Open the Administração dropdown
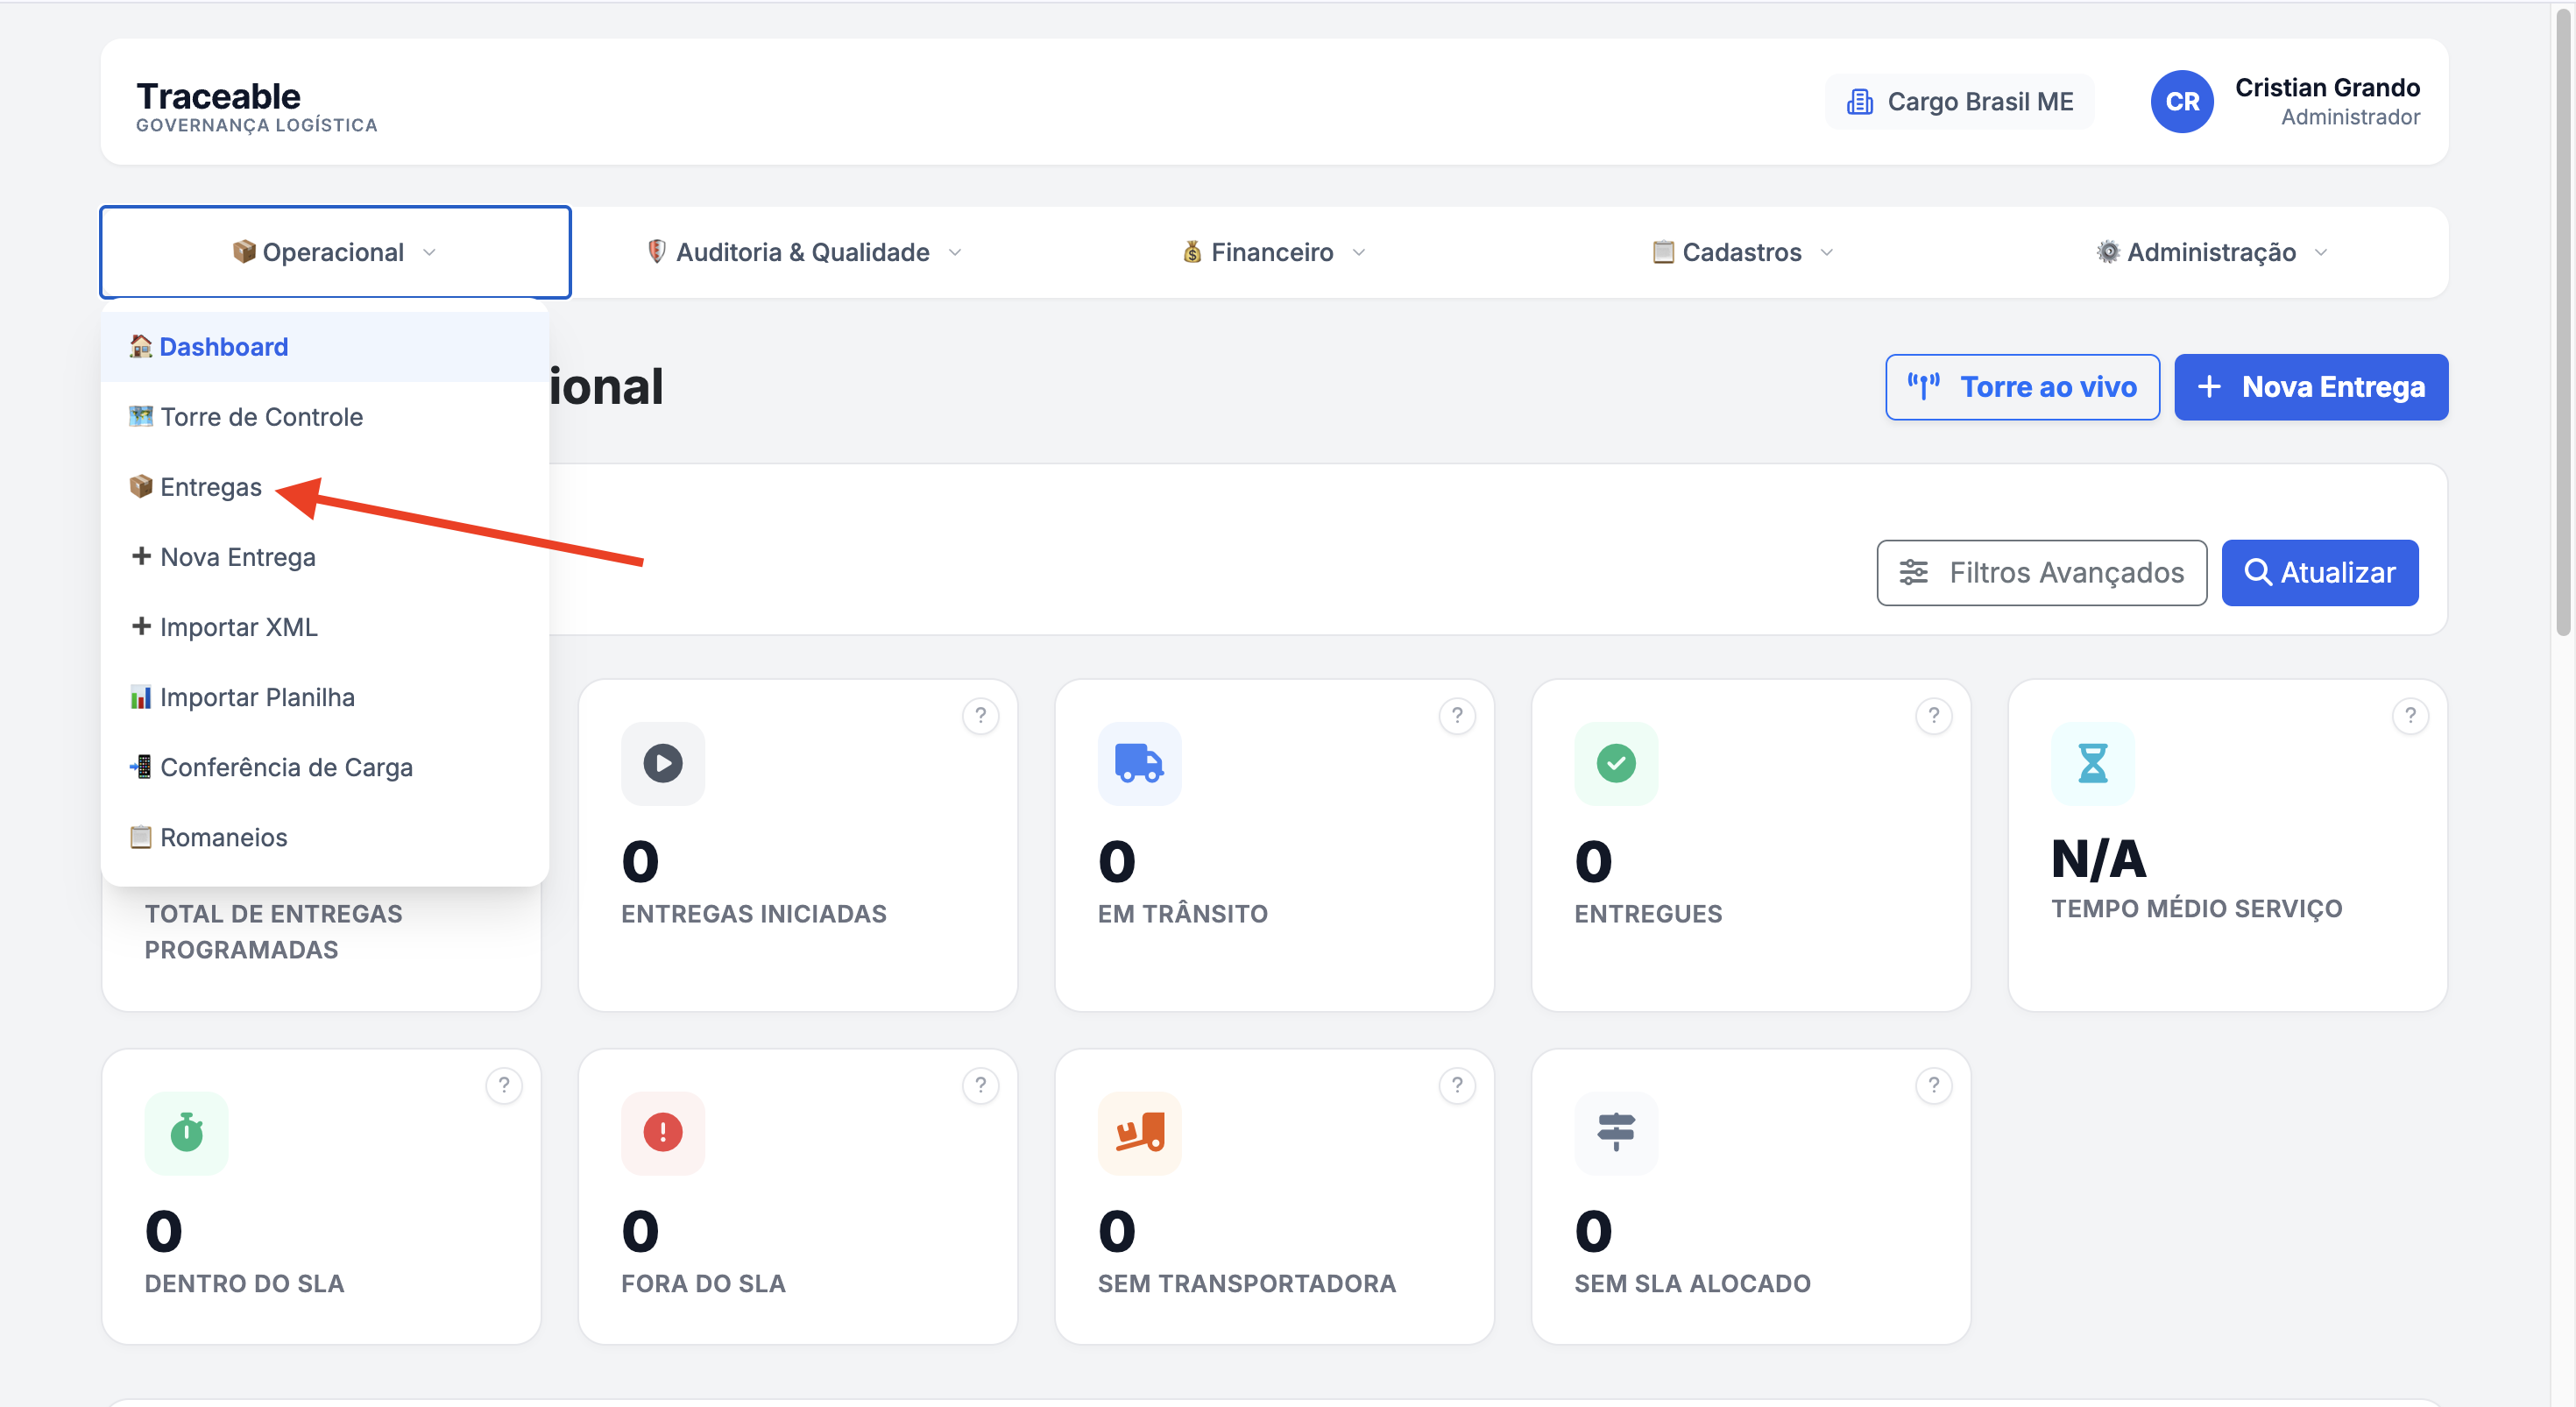Image resolution: width=2576 pixels, height=1407 pixels. (x=2211, y=252)
